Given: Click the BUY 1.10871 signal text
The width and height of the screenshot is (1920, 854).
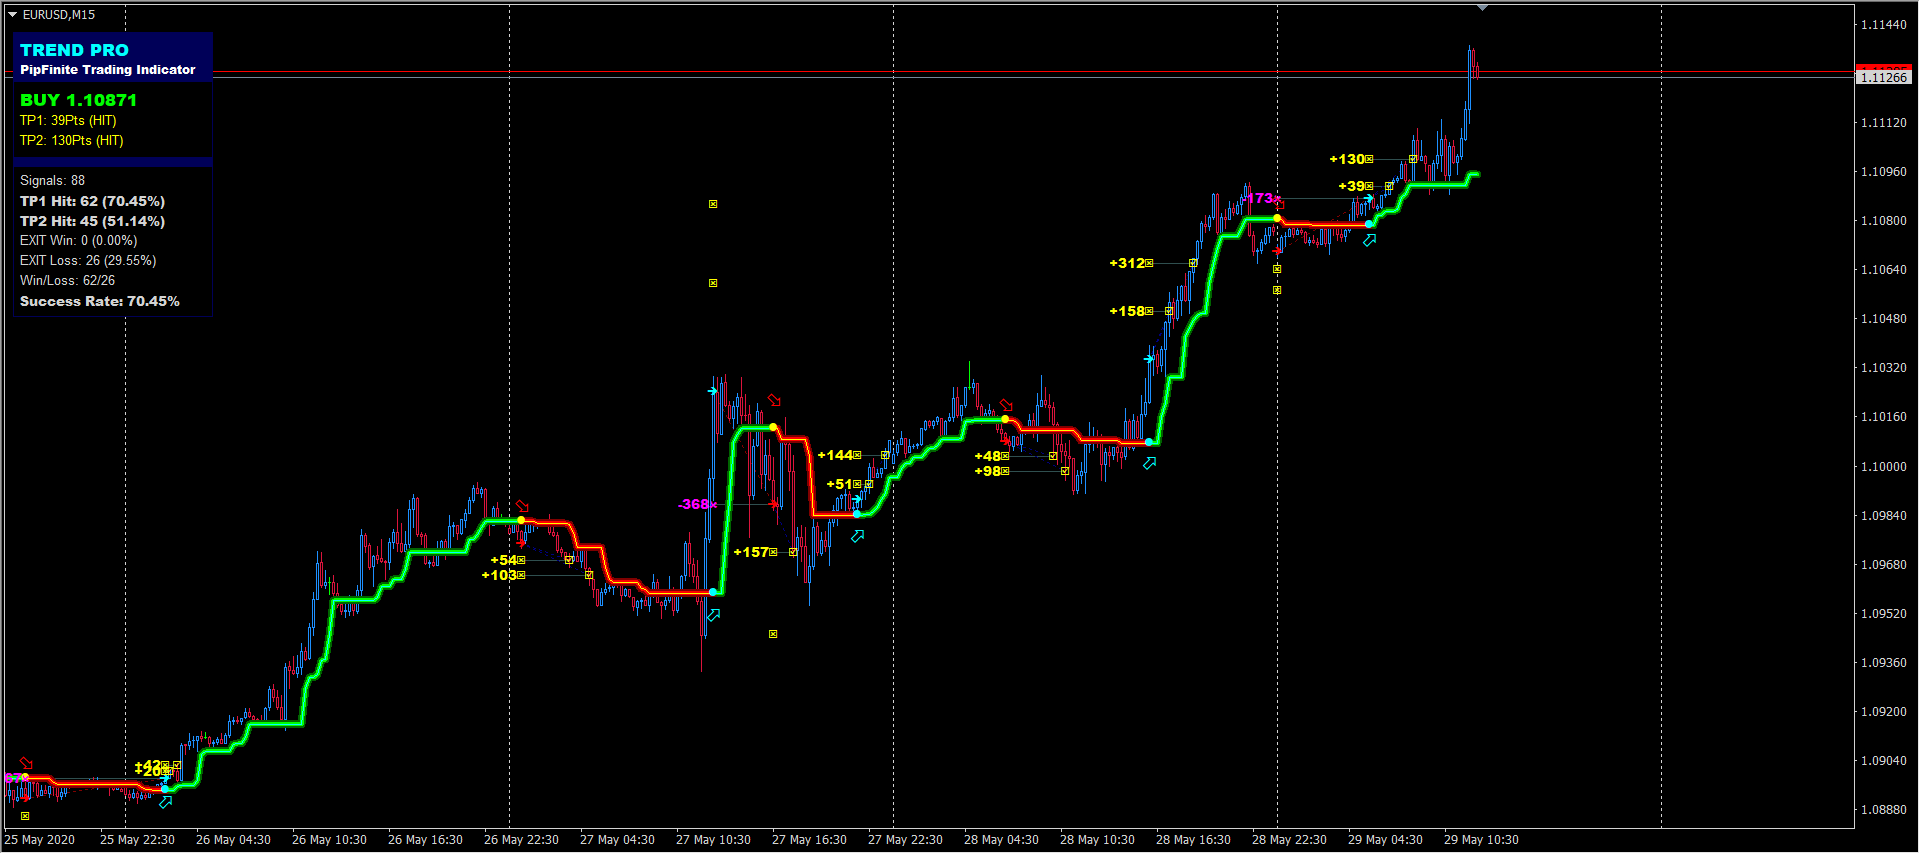Looking at the screenshot, I should (x=78, y=100).
